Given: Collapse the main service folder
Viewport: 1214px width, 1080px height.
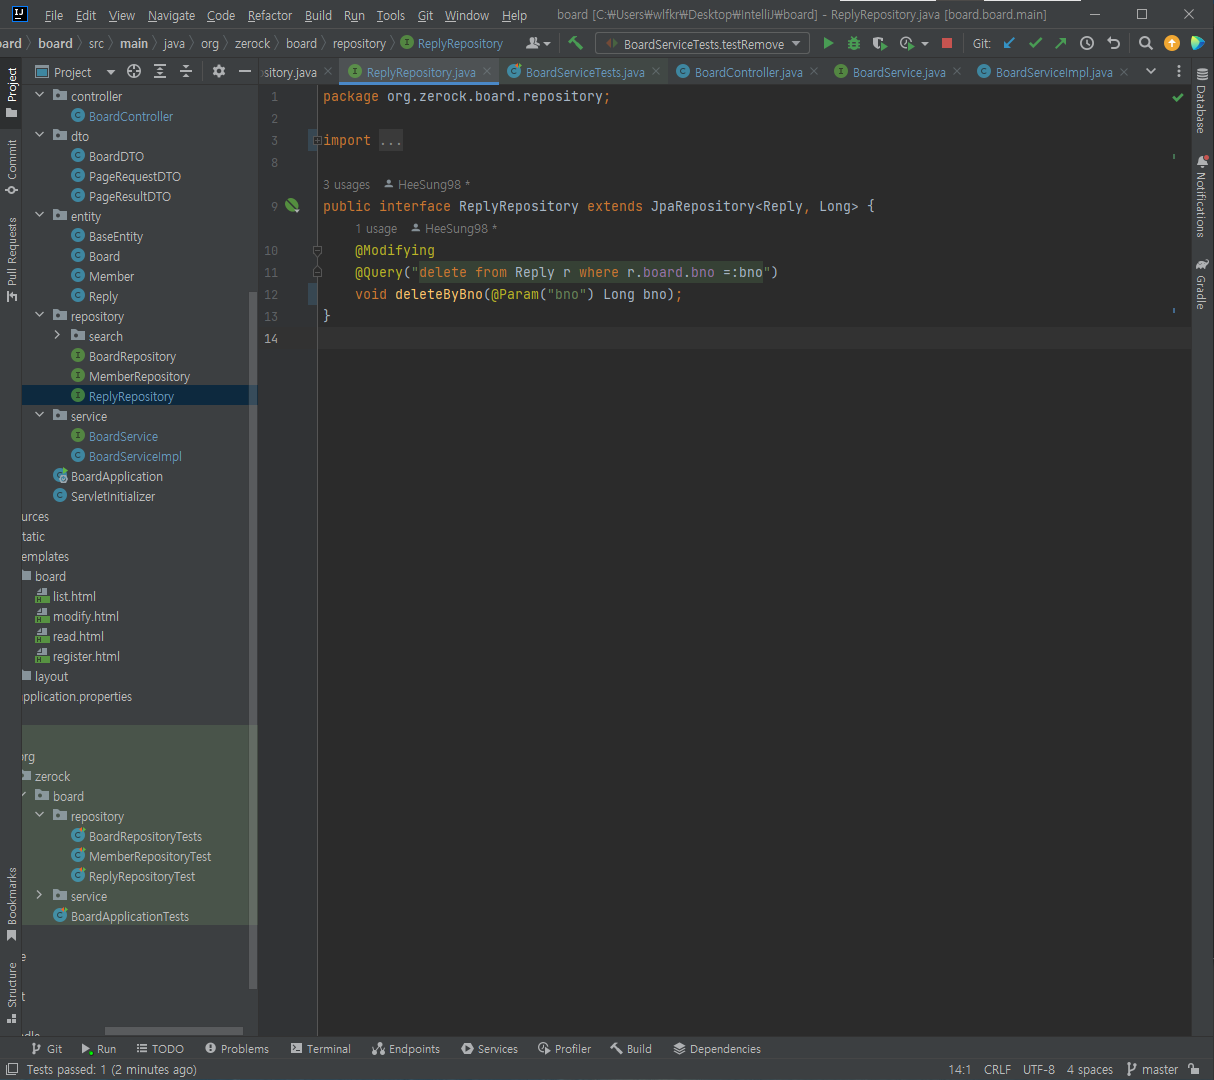Looking at the screenshot, I should (40, 415).
